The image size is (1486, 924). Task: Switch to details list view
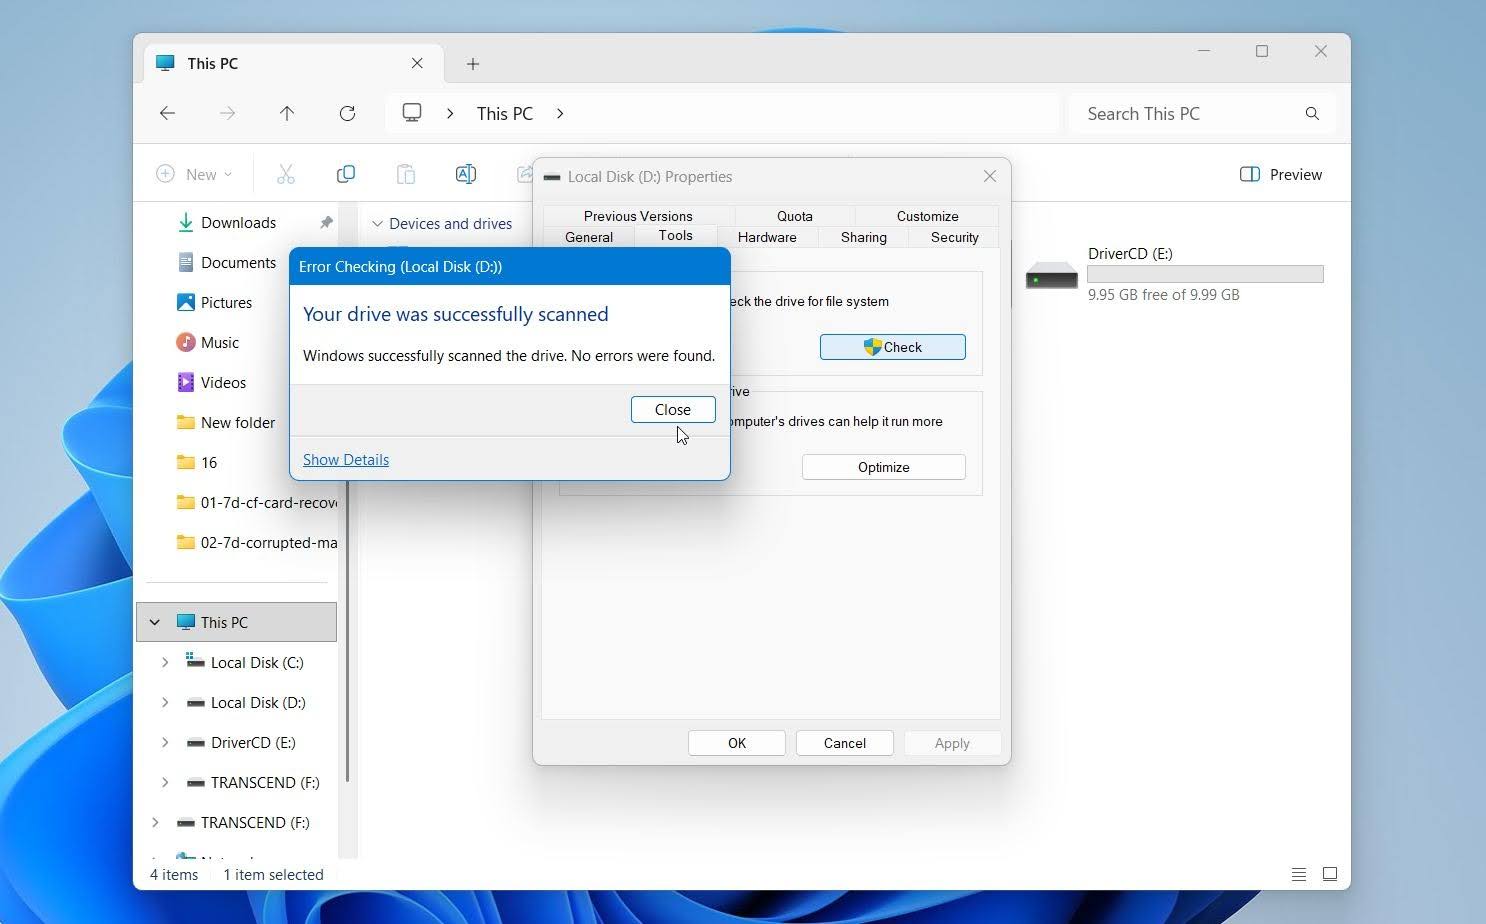[x=1299, y=874]
